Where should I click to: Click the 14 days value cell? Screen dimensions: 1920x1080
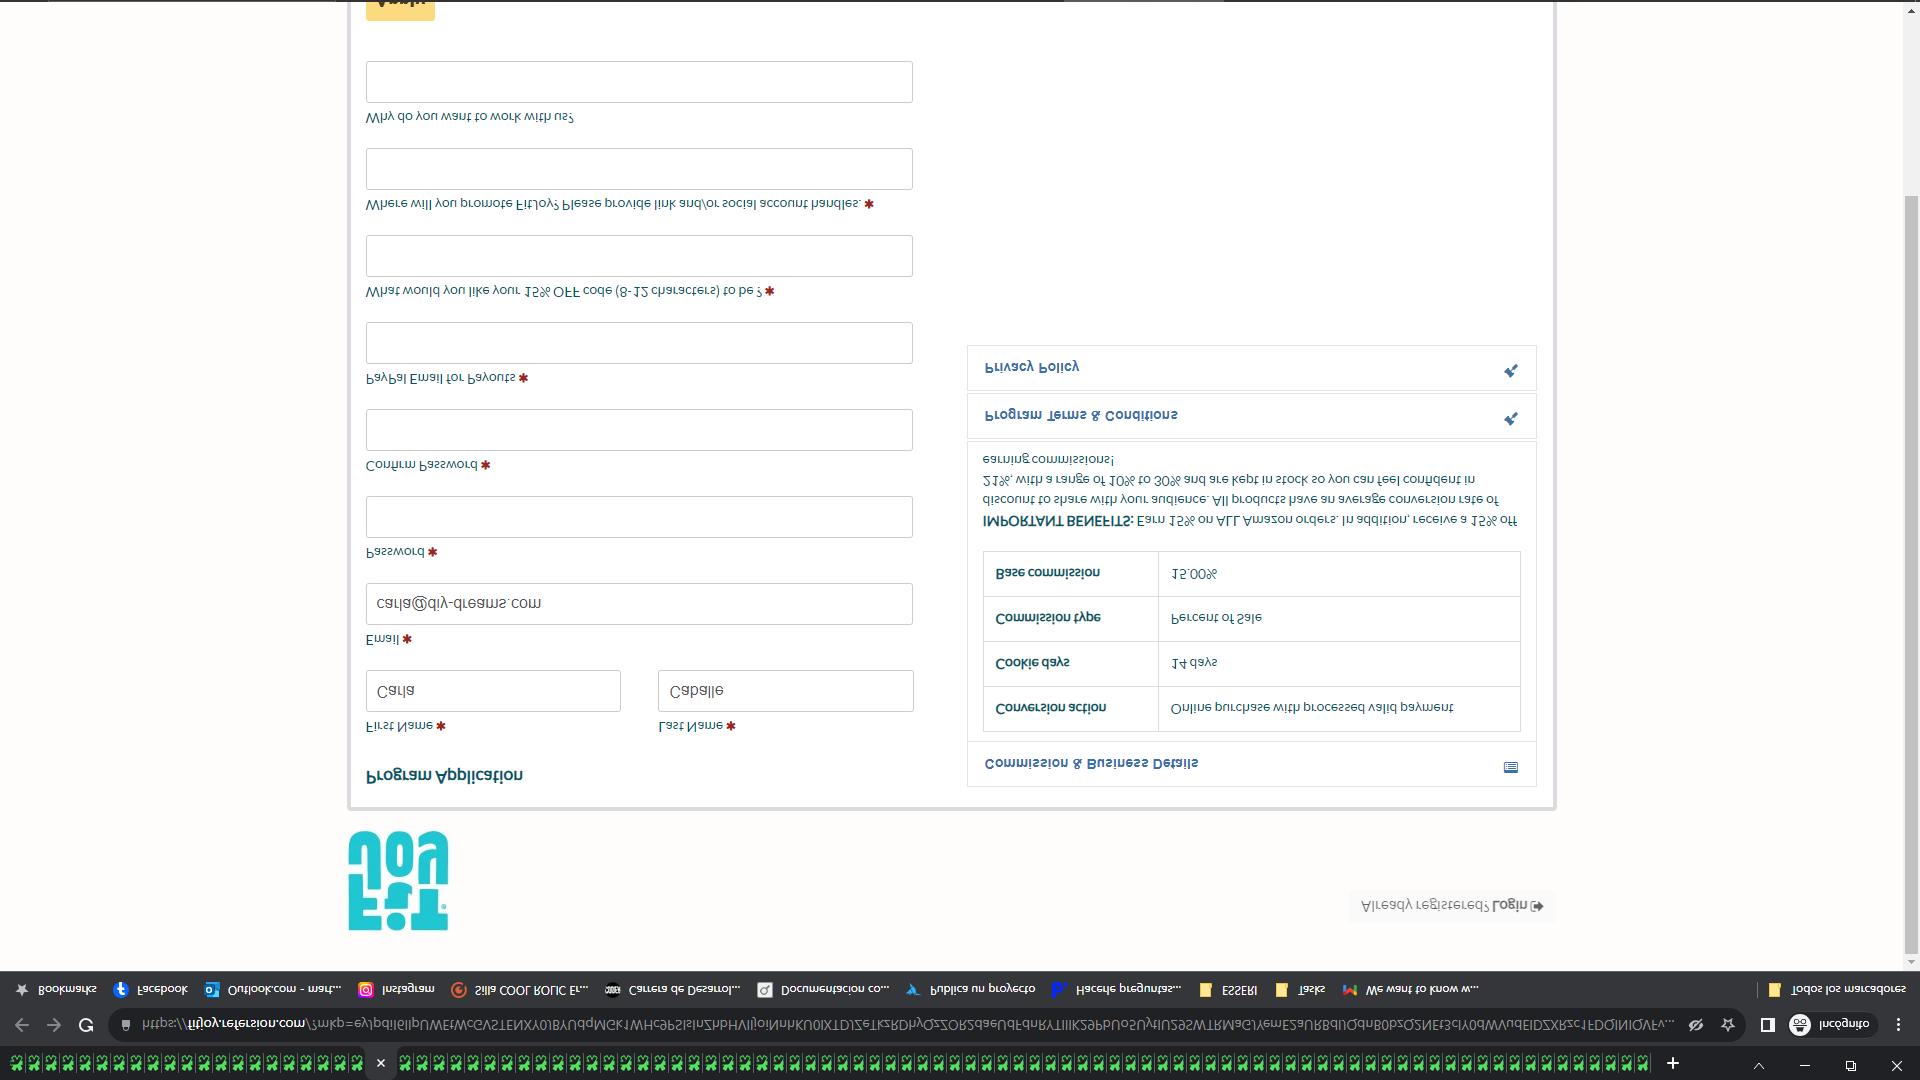click(x=1339, y=664)
